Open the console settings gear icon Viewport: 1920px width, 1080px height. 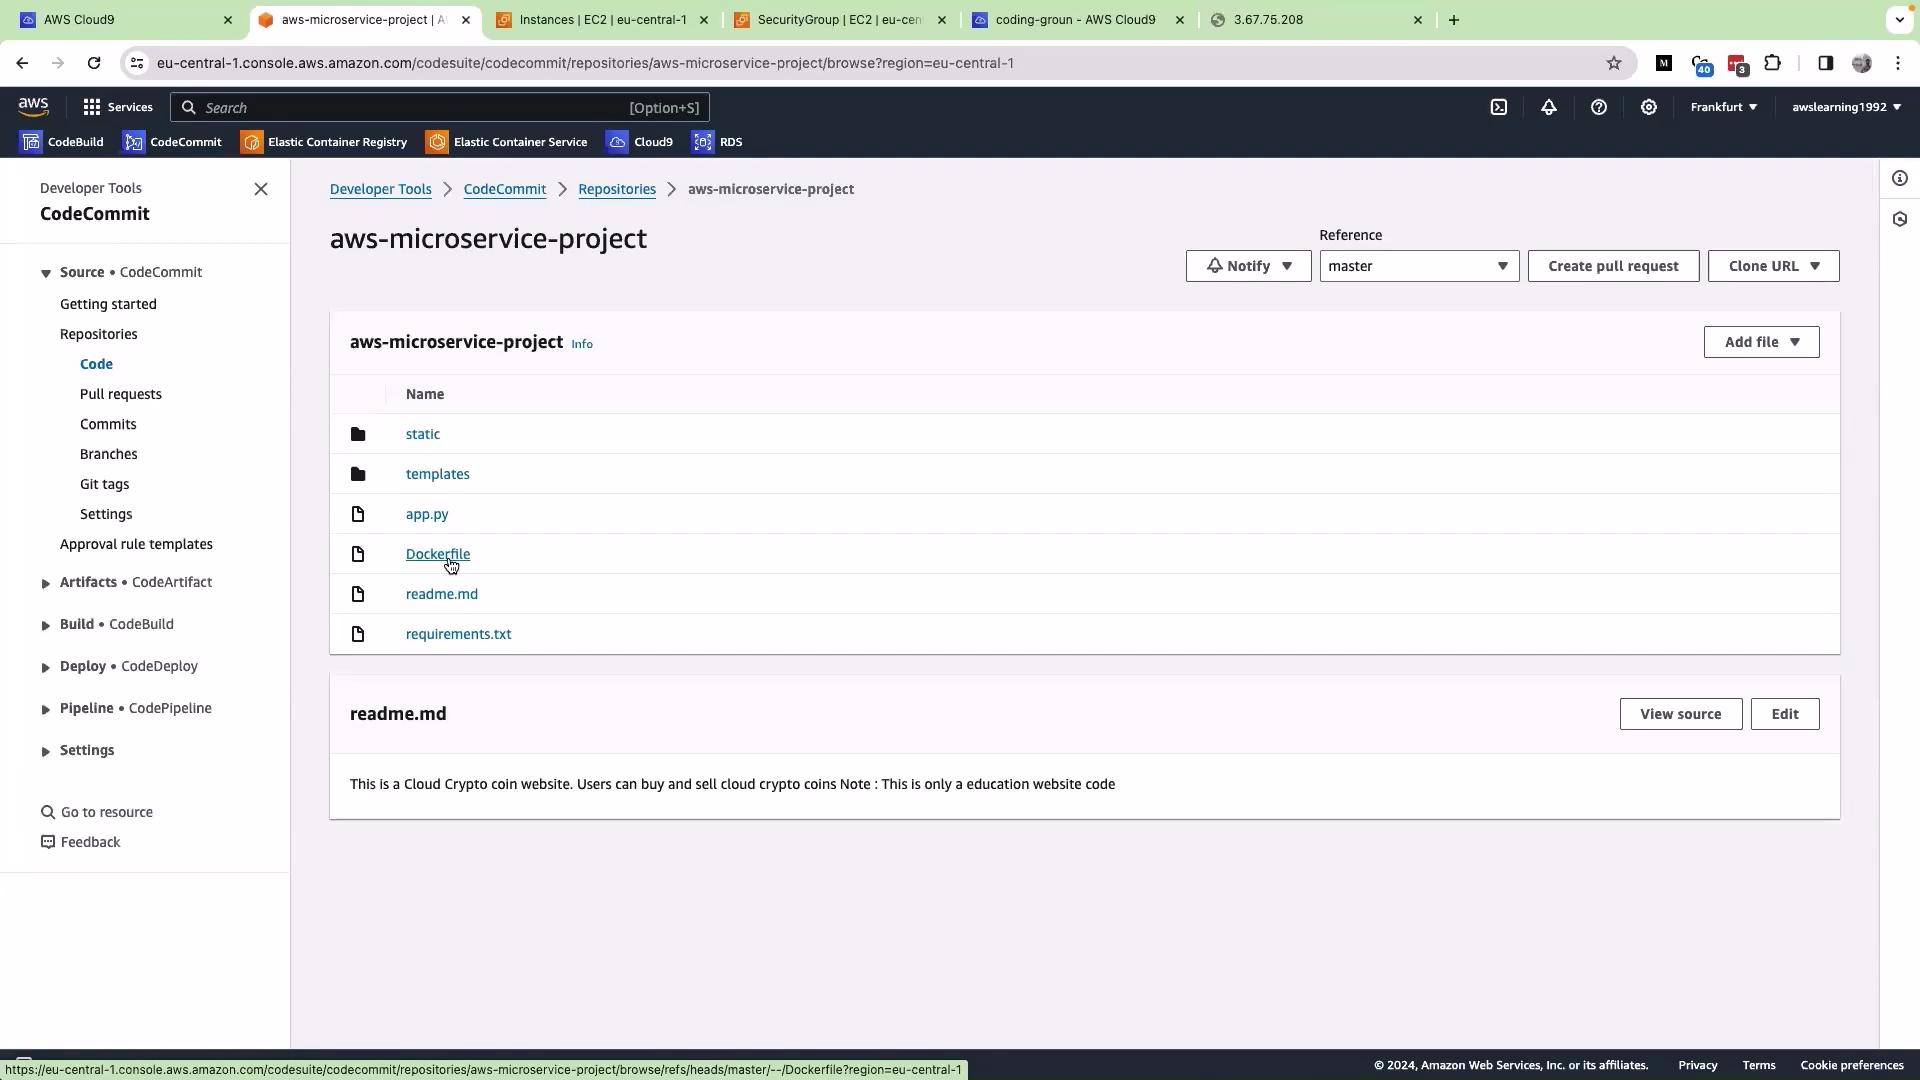[x=1648, y=107]
